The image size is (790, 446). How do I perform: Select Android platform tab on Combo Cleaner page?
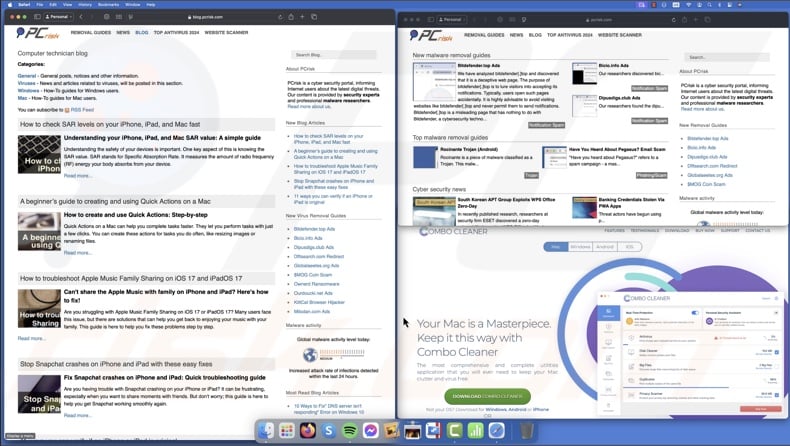tap(605, 247)
